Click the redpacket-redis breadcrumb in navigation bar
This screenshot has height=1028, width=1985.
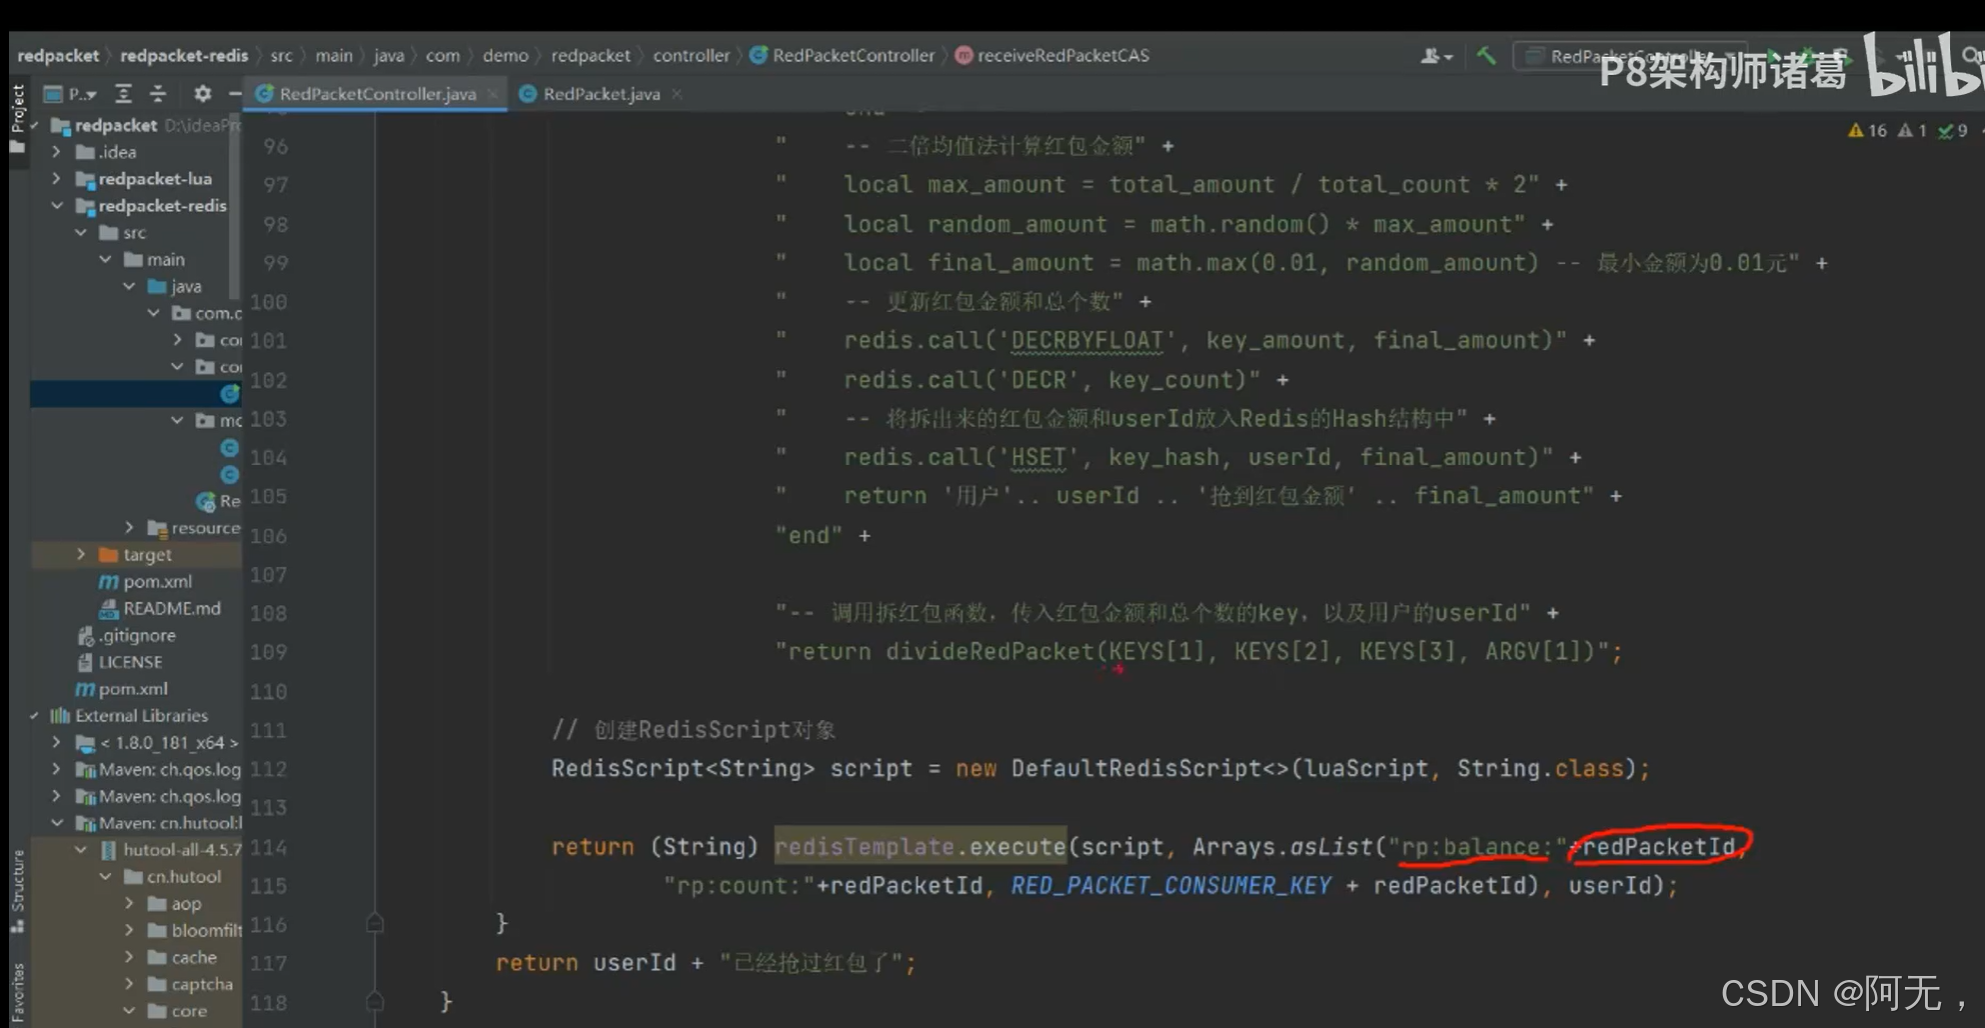pyautogui.click(x=184, y=56)
